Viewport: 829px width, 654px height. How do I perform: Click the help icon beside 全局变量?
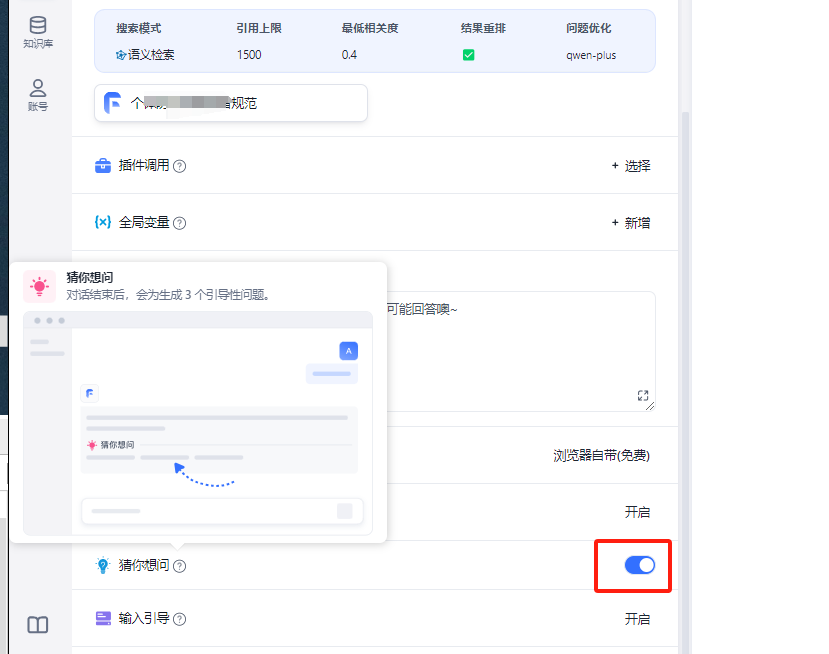[x=180, y=223]
